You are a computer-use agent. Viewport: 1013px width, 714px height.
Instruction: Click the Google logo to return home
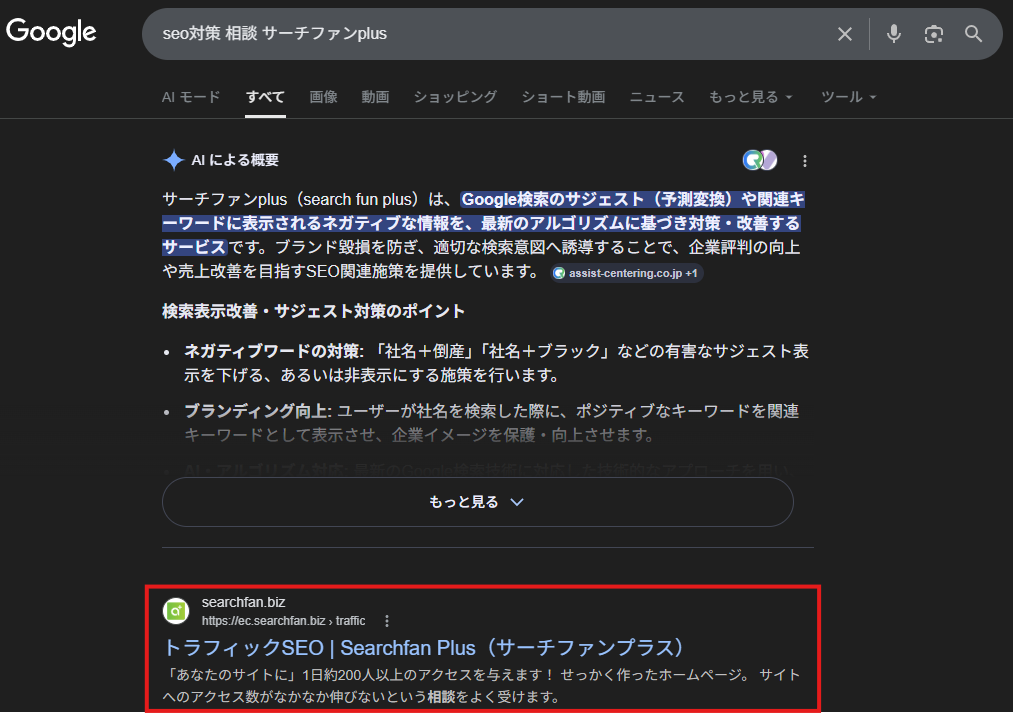(x=51, y=32)
